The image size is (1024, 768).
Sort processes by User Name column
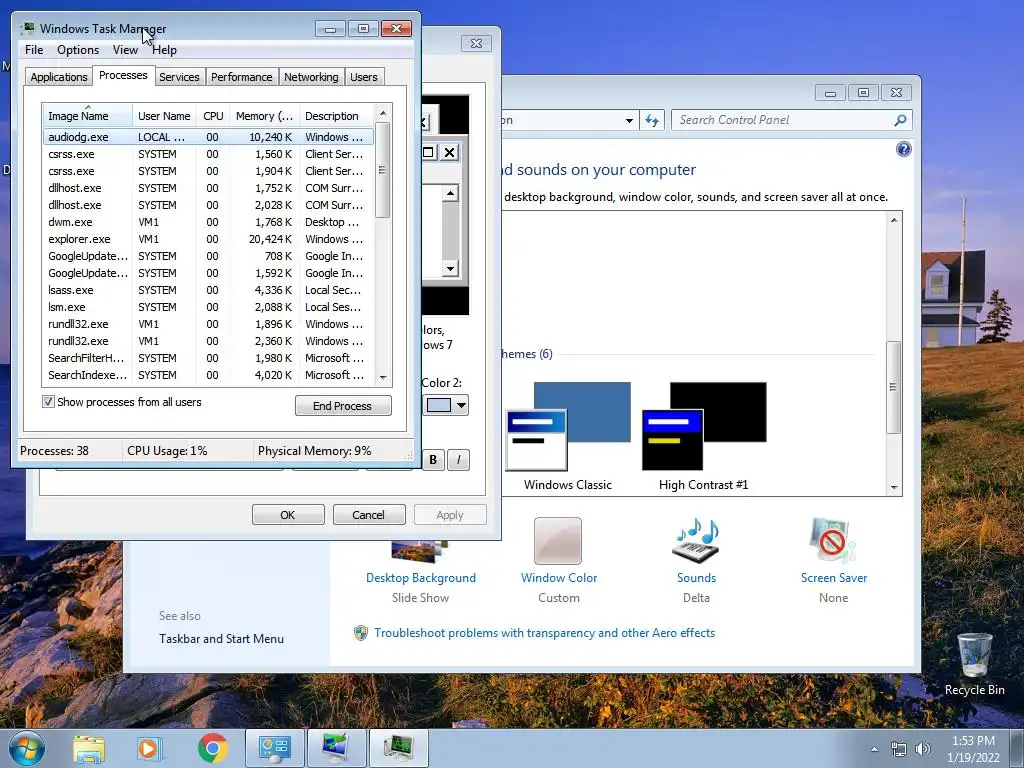pyautogui.click(x=165, y=116)
